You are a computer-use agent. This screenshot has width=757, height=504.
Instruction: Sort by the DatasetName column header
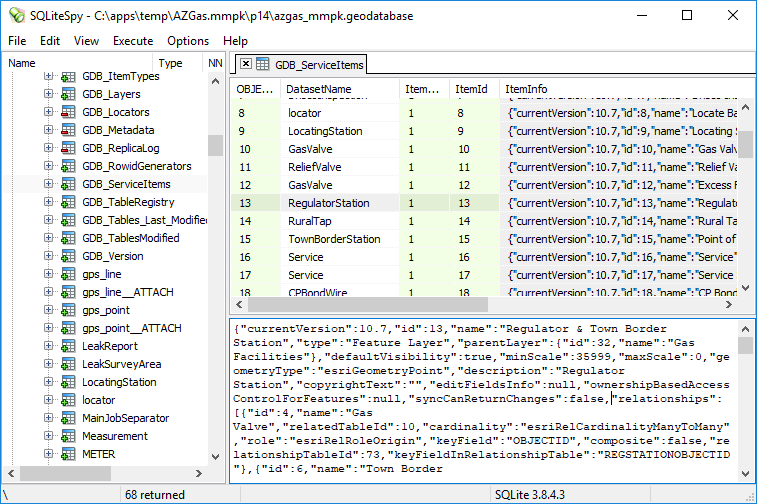(340, 89)
